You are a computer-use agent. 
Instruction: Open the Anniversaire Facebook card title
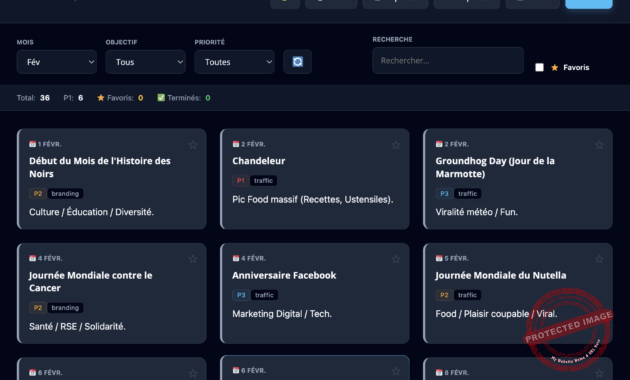[284, 276]
